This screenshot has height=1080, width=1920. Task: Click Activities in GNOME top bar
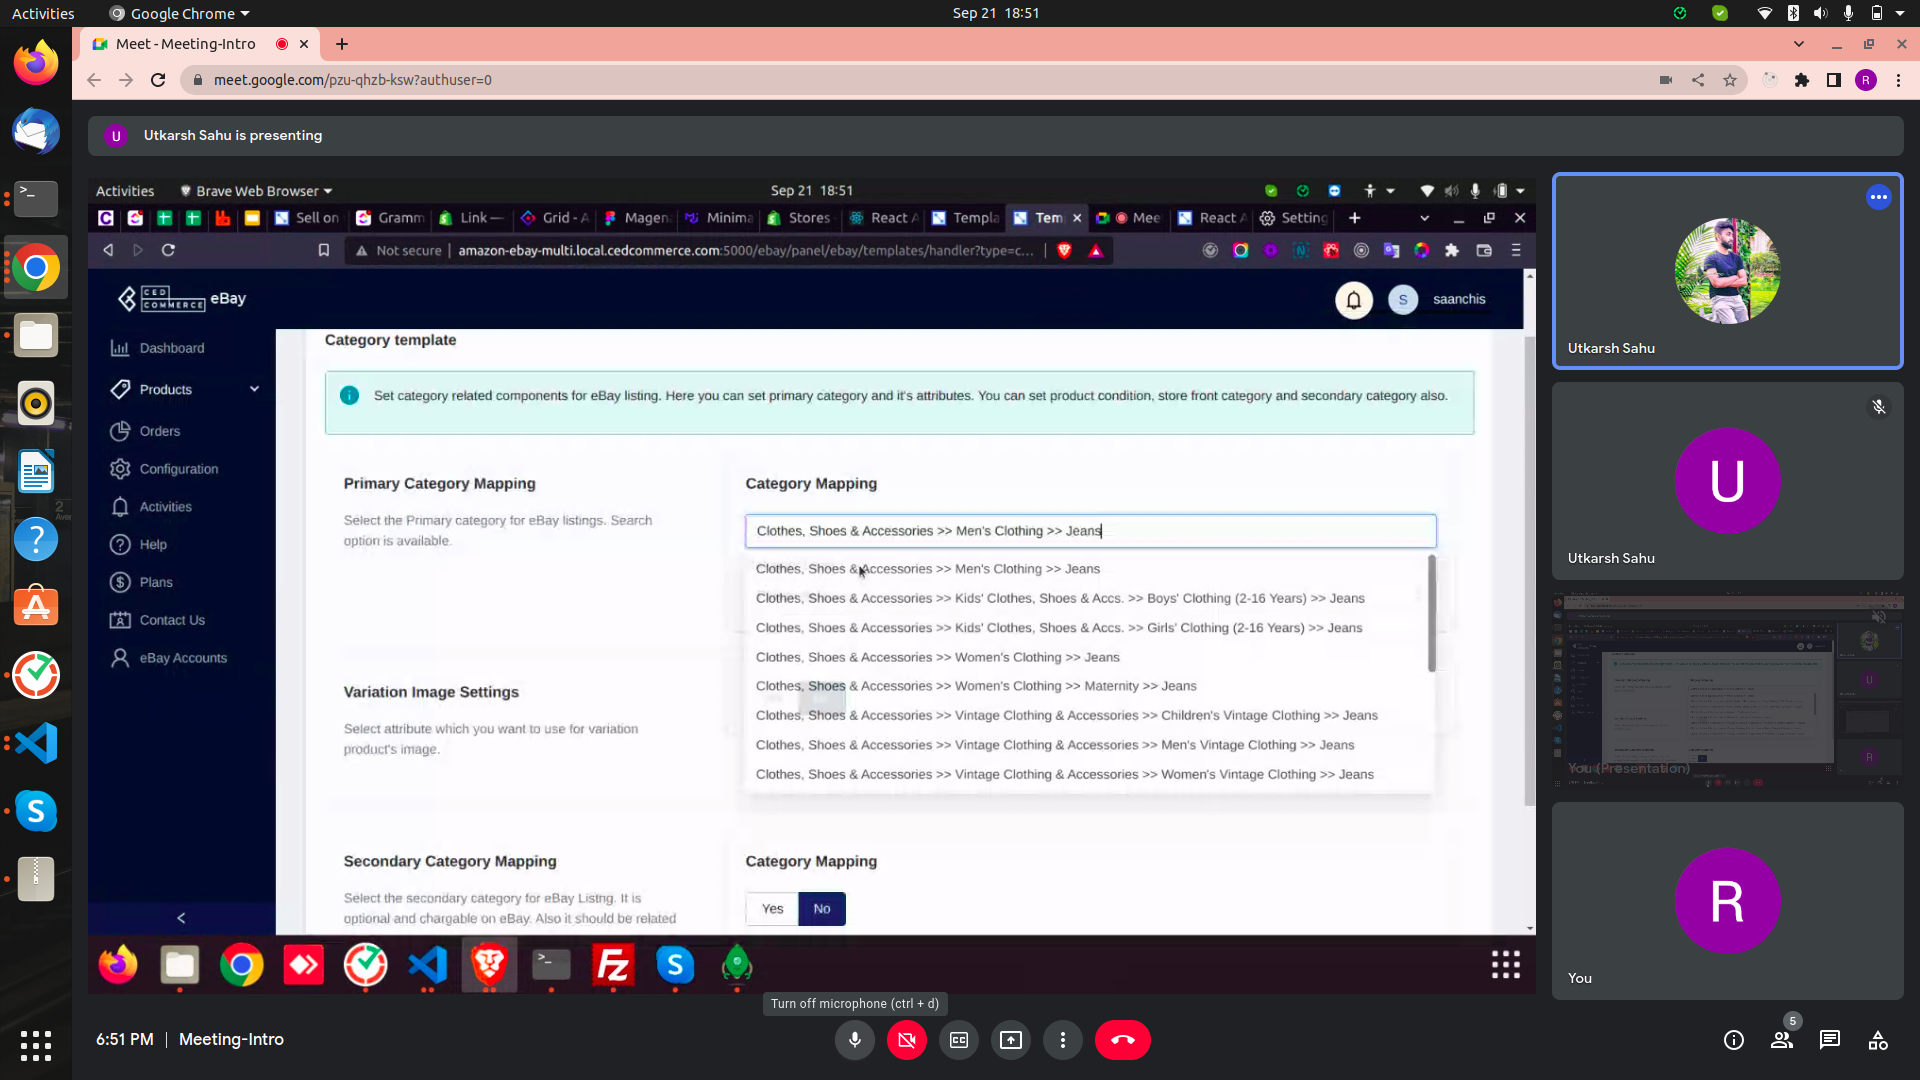(x=43, y=13)
